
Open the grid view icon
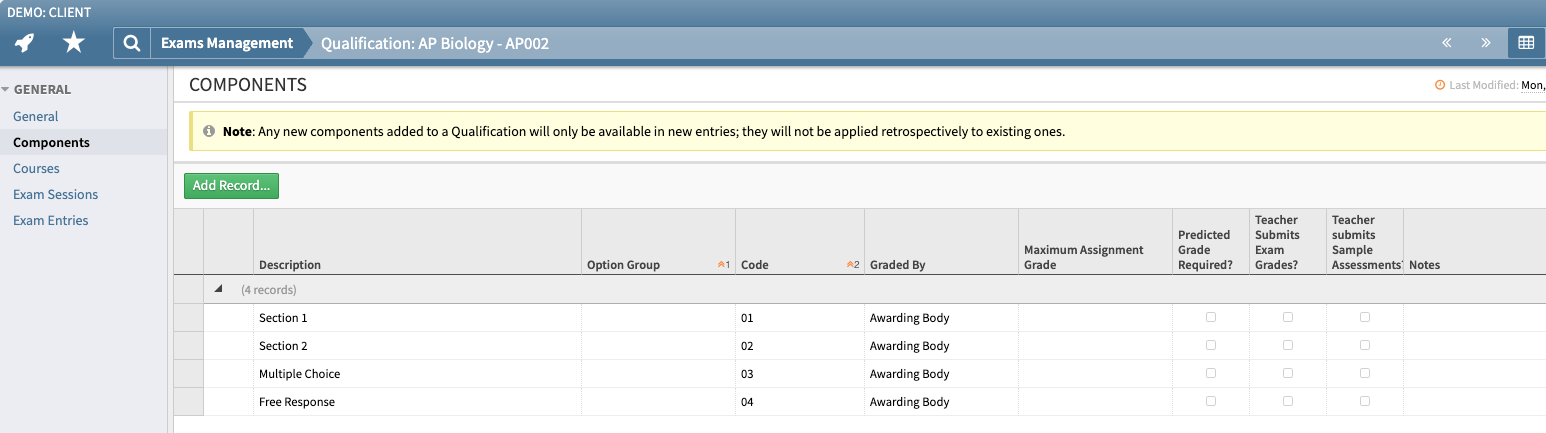click(1526, 43)
